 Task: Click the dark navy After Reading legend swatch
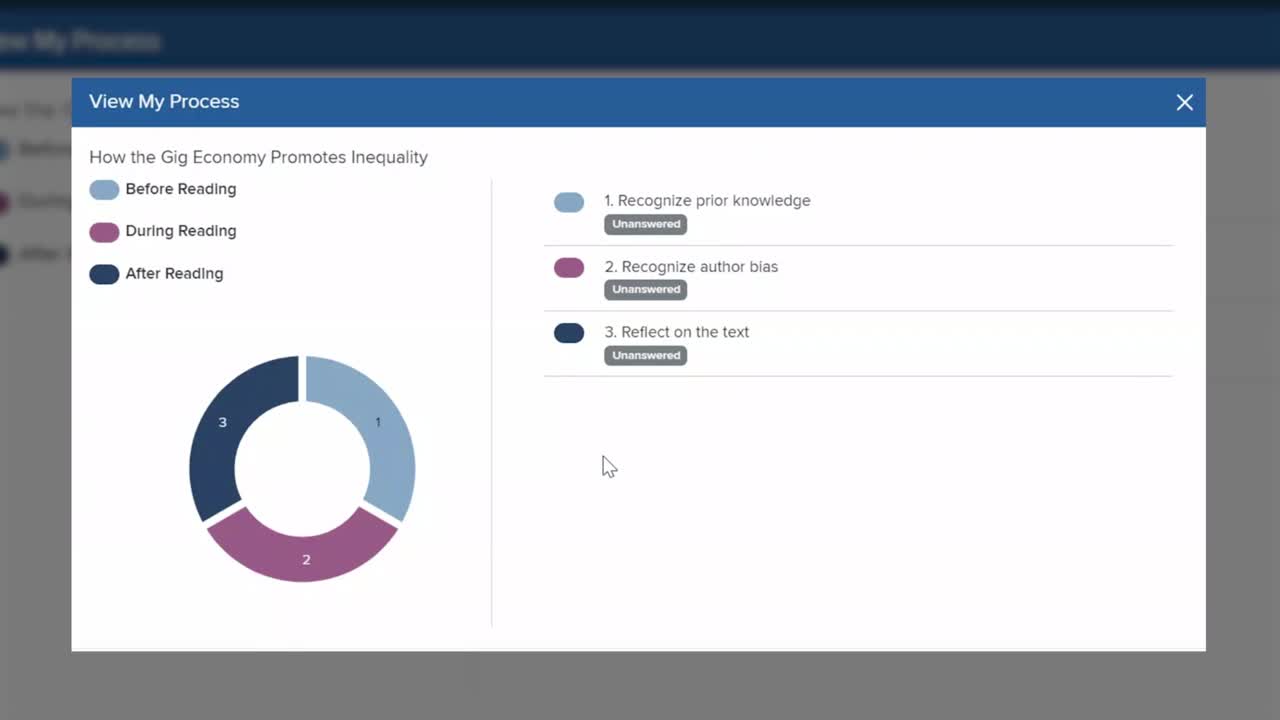click(x=104, y=274)
